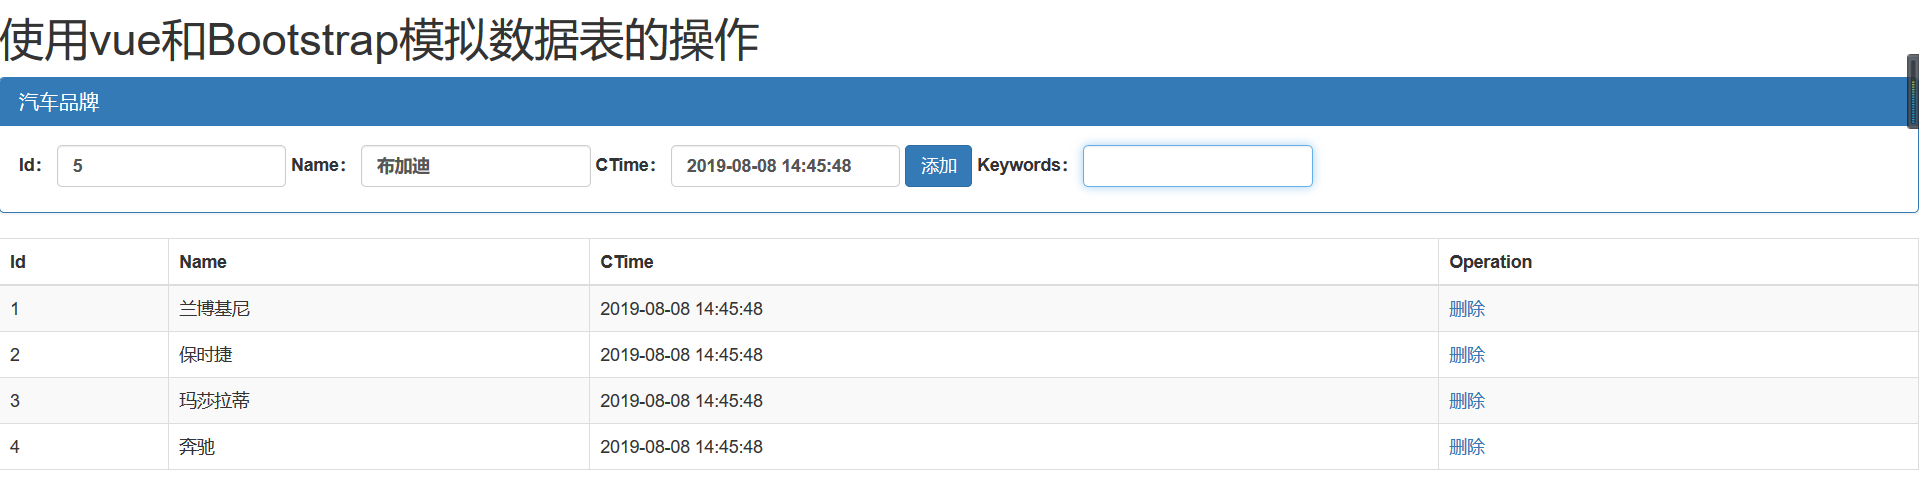The image size is (1919, 497).
Task: Click the Id input field
Action: point(171,166)
